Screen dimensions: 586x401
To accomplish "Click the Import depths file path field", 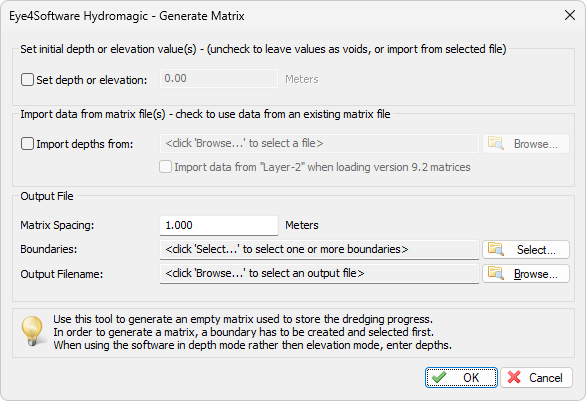I will [x=319, y=144].
